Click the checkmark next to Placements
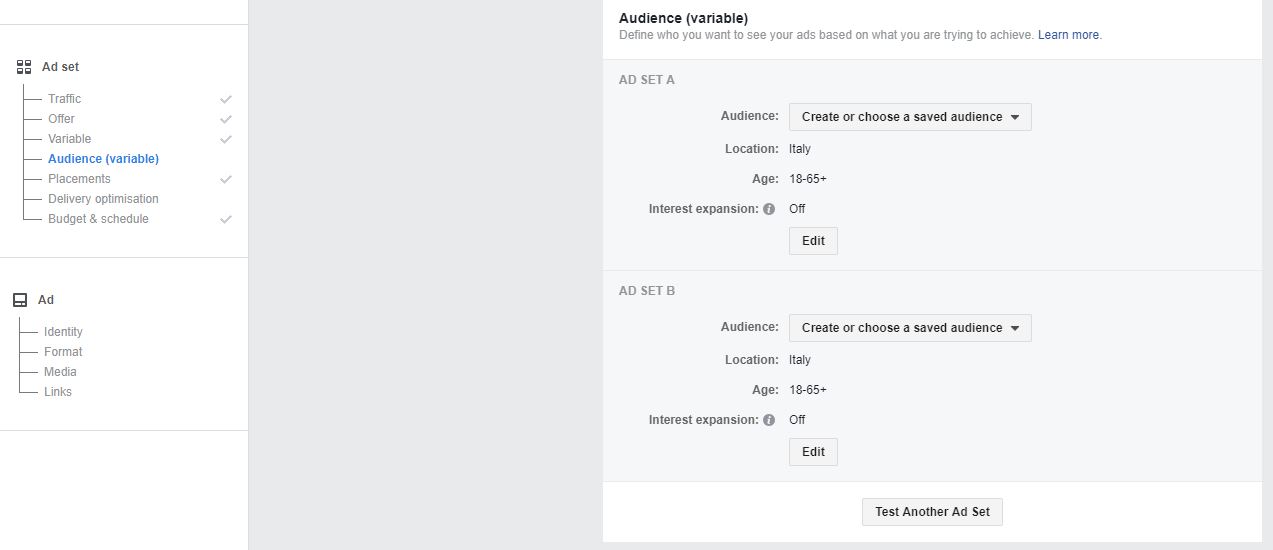Viewport: 1273px width, 550px height. point(226,179)
